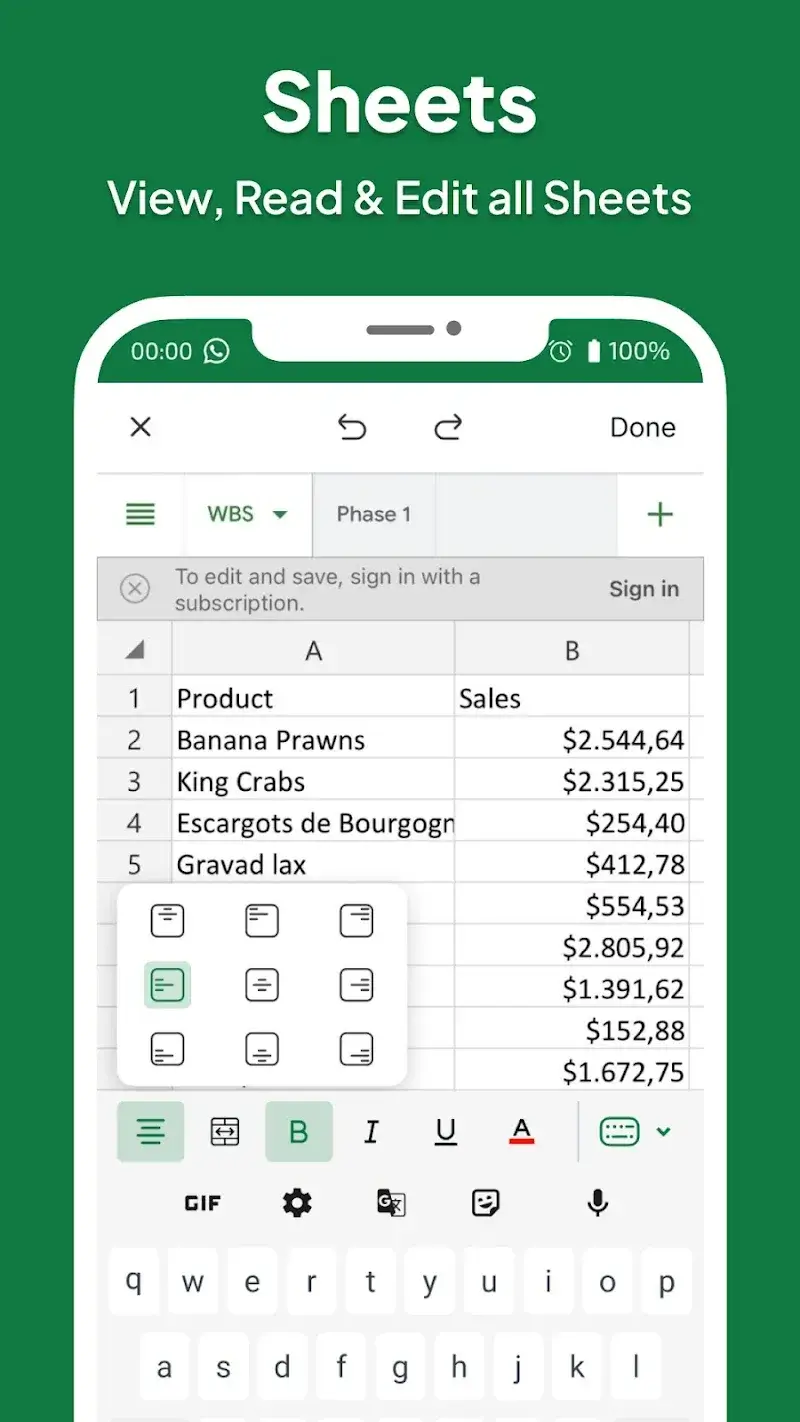The width and height of the screenshot is (800, 1422).
Task: Open the WBS sheet dropdown
Action: pyautogui.click(x=247, y=514)
